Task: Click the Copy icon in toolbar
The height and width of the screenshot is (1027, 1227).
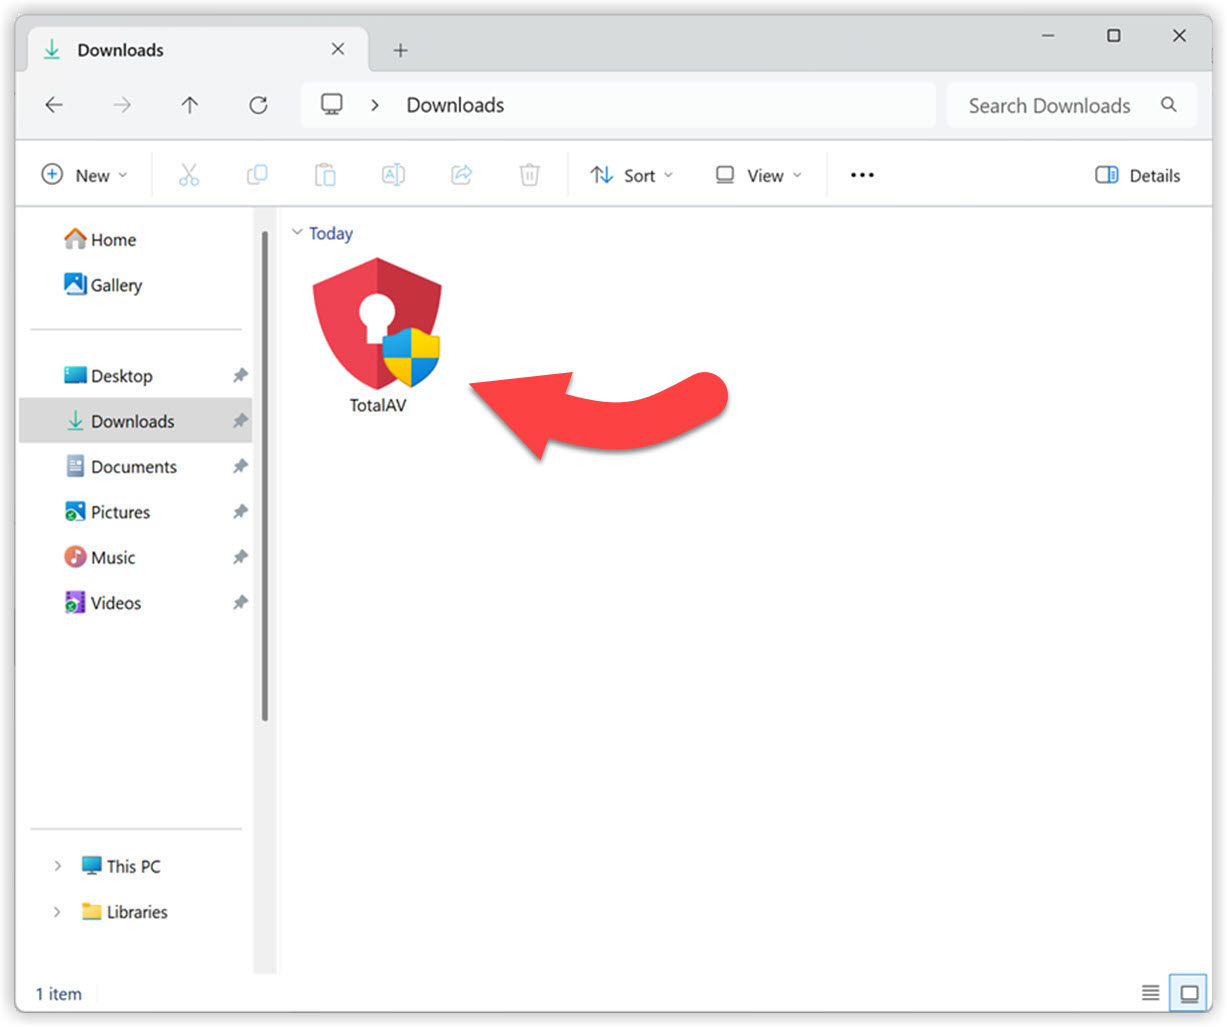Action: pos(257,176)
